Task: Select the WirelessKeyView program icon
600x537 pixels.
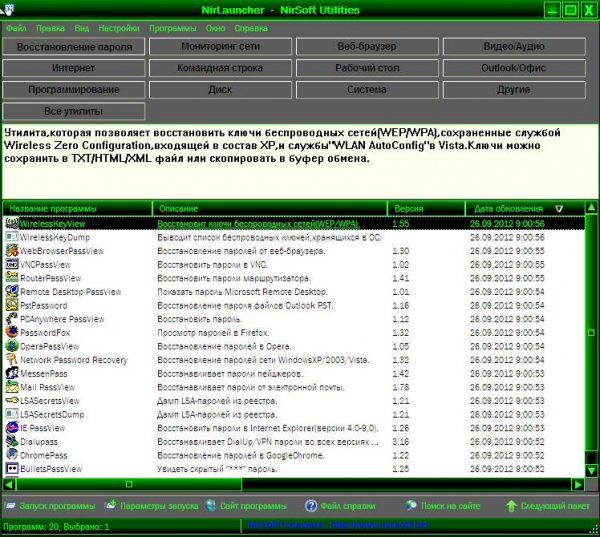Action: pos(12,224)
